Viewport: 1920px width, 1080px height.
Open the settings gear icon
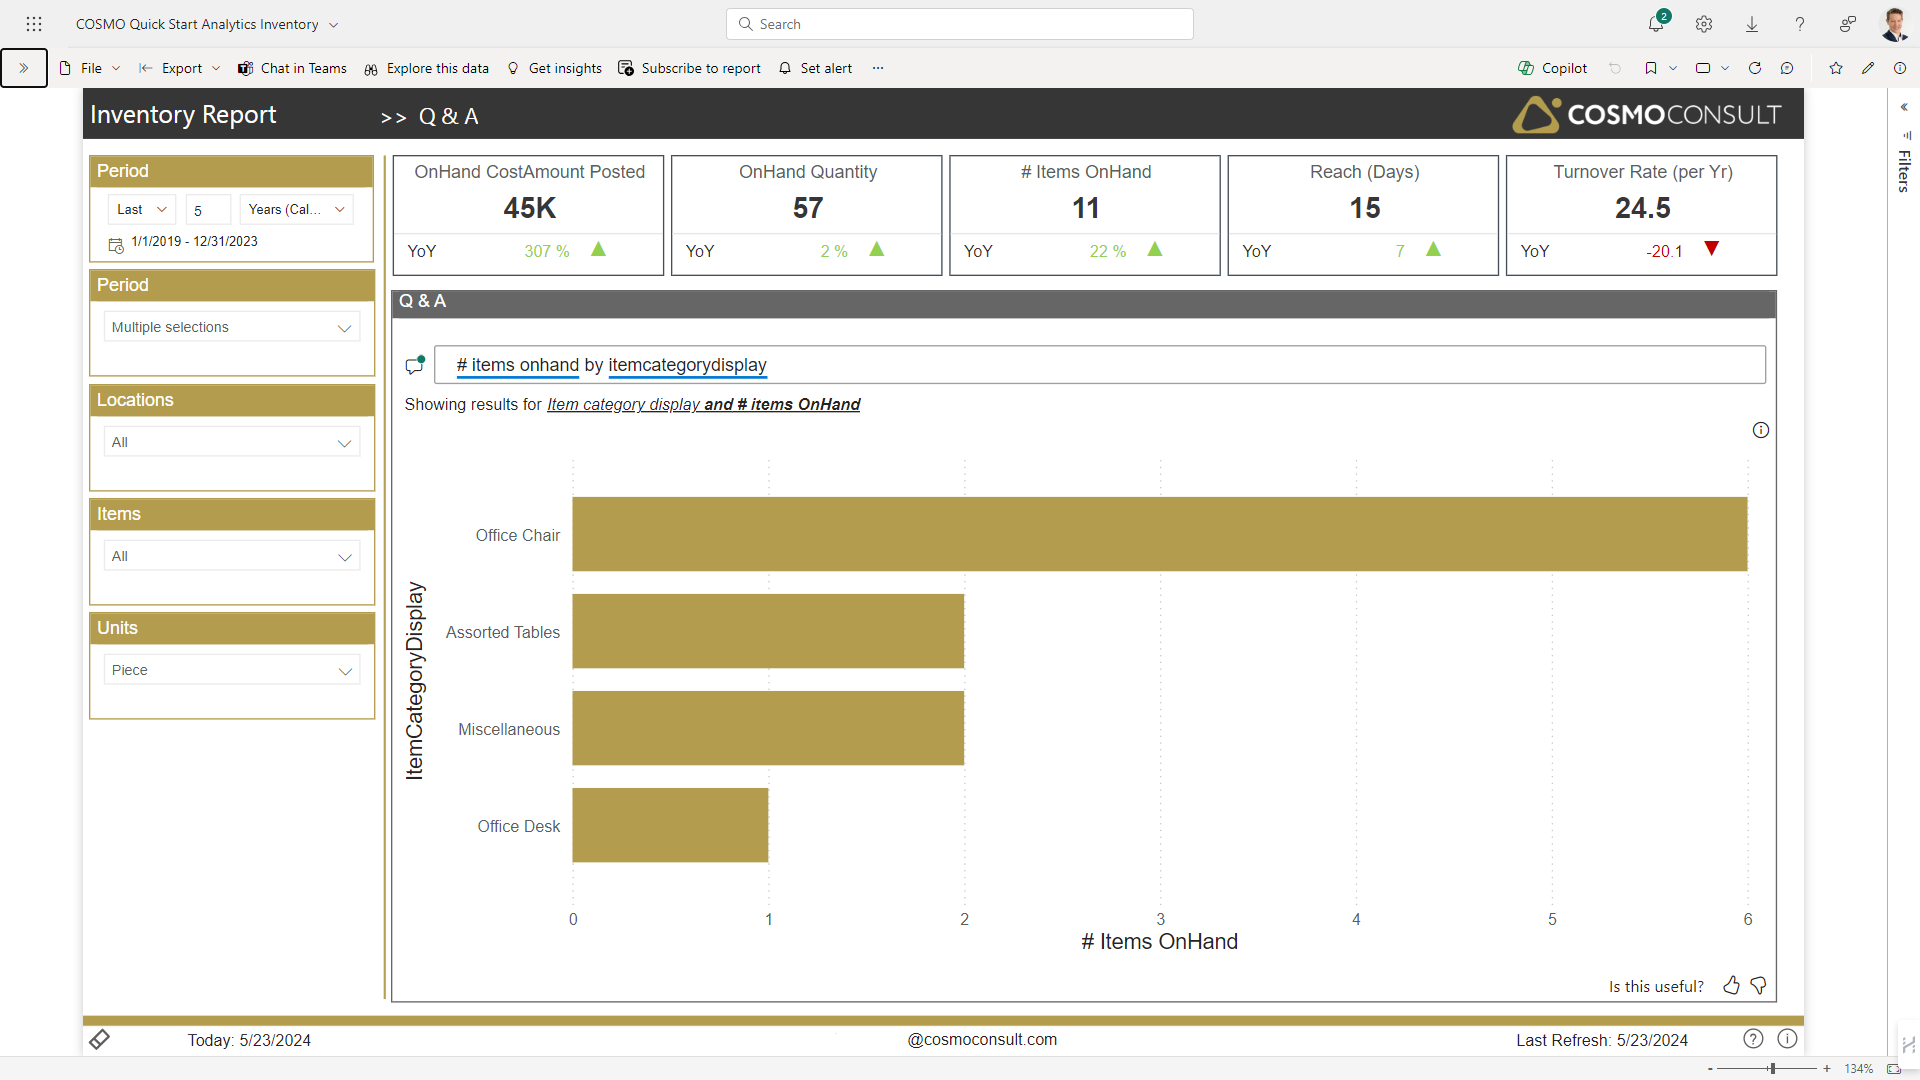[1704, 24]
